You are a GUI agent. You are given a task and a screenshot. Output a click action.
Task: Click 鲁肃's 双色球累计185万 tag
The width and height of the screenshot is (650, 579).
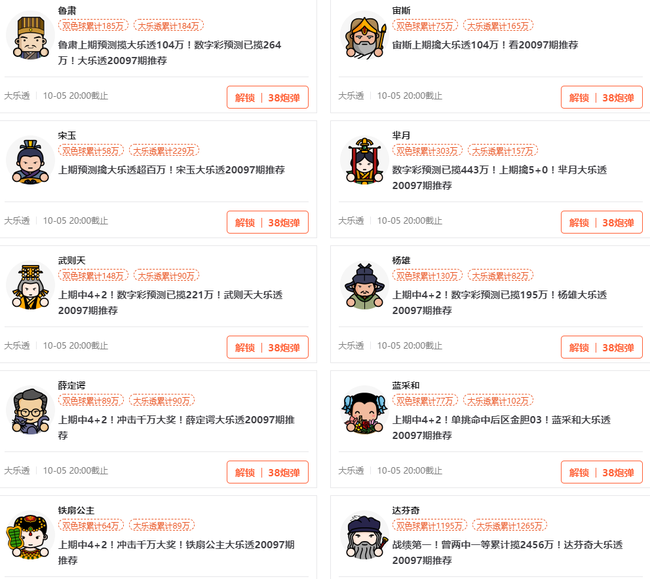point(93,26)
